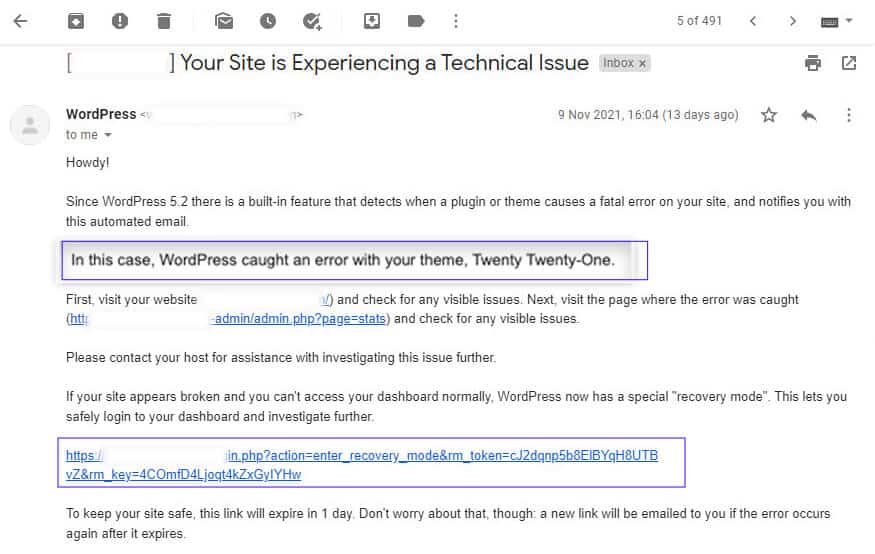
Task: Archive this email
Action: click(x=76, y=21)
